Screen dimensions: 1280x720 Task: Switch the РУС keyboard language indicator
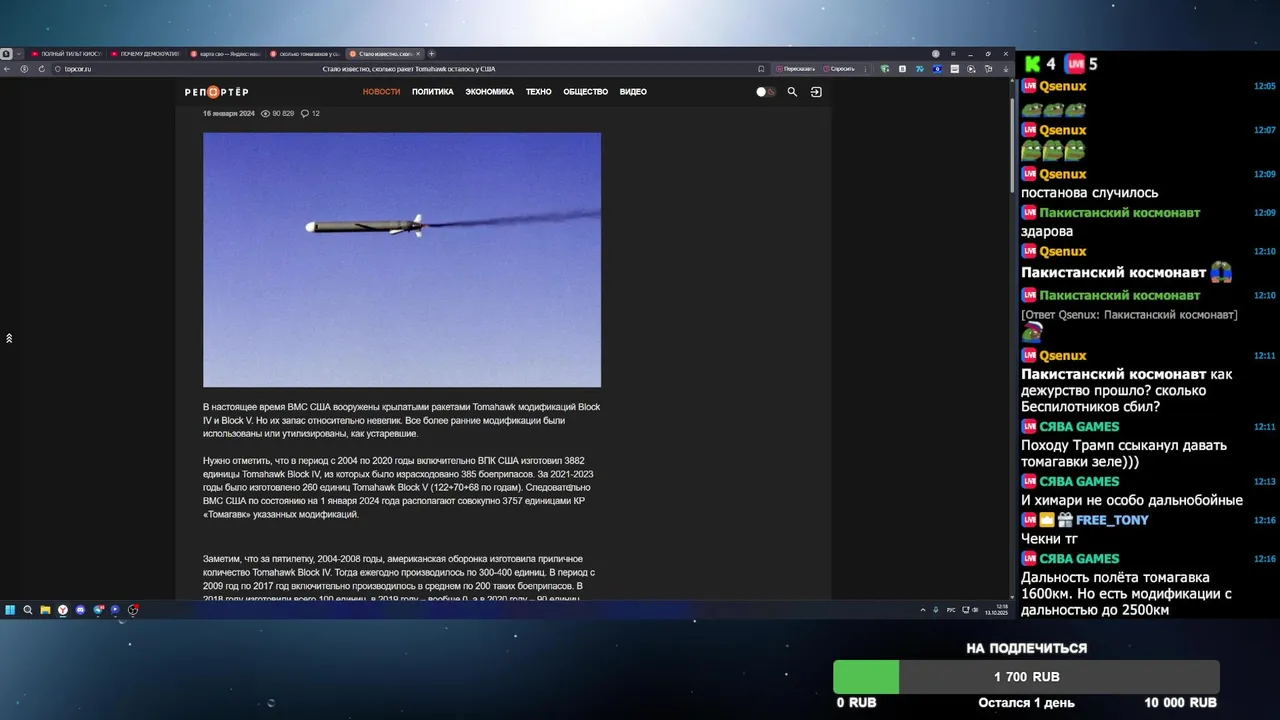[951, 610]
